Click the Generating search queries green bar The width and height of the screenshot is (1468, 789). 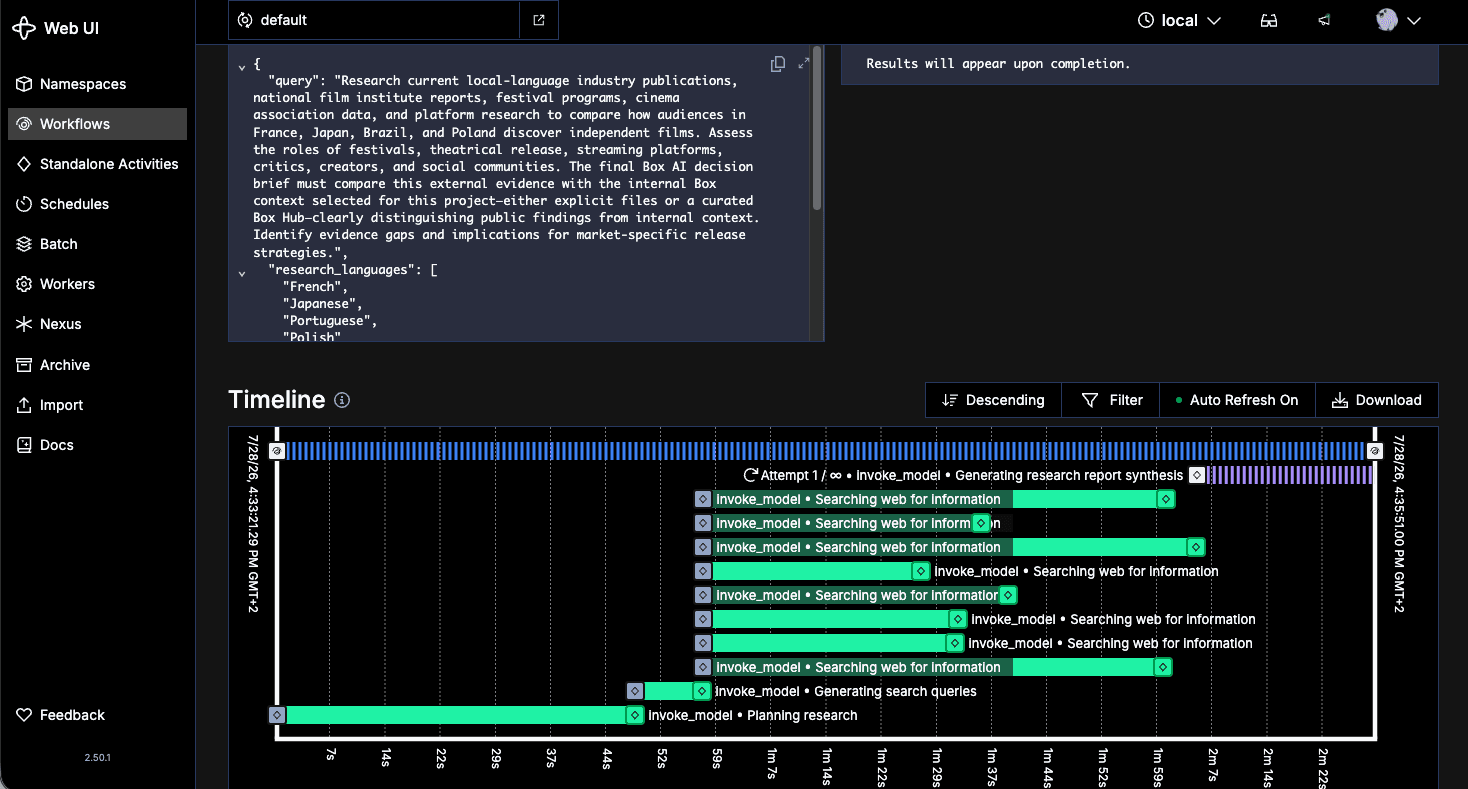(x=669, y=691)
